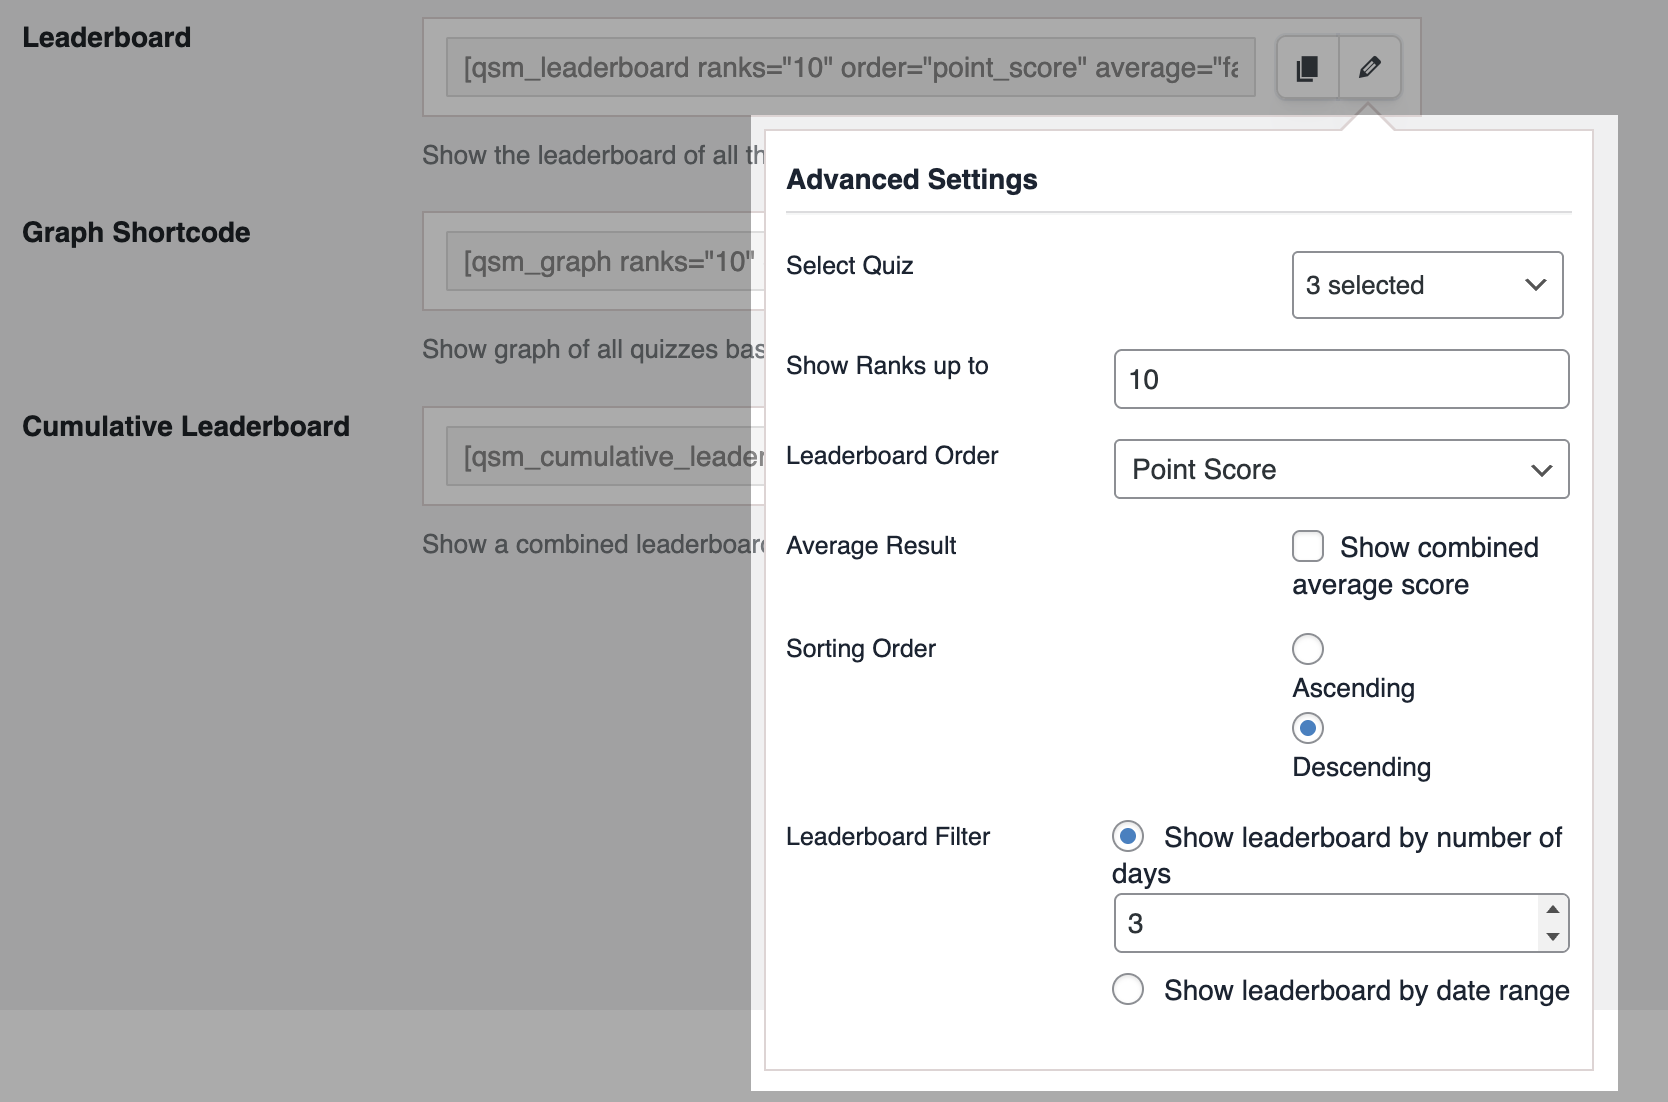Select Descending sorting order
The height and width of the screenshot is (1102, 1668).
(x=1308, y=728)
